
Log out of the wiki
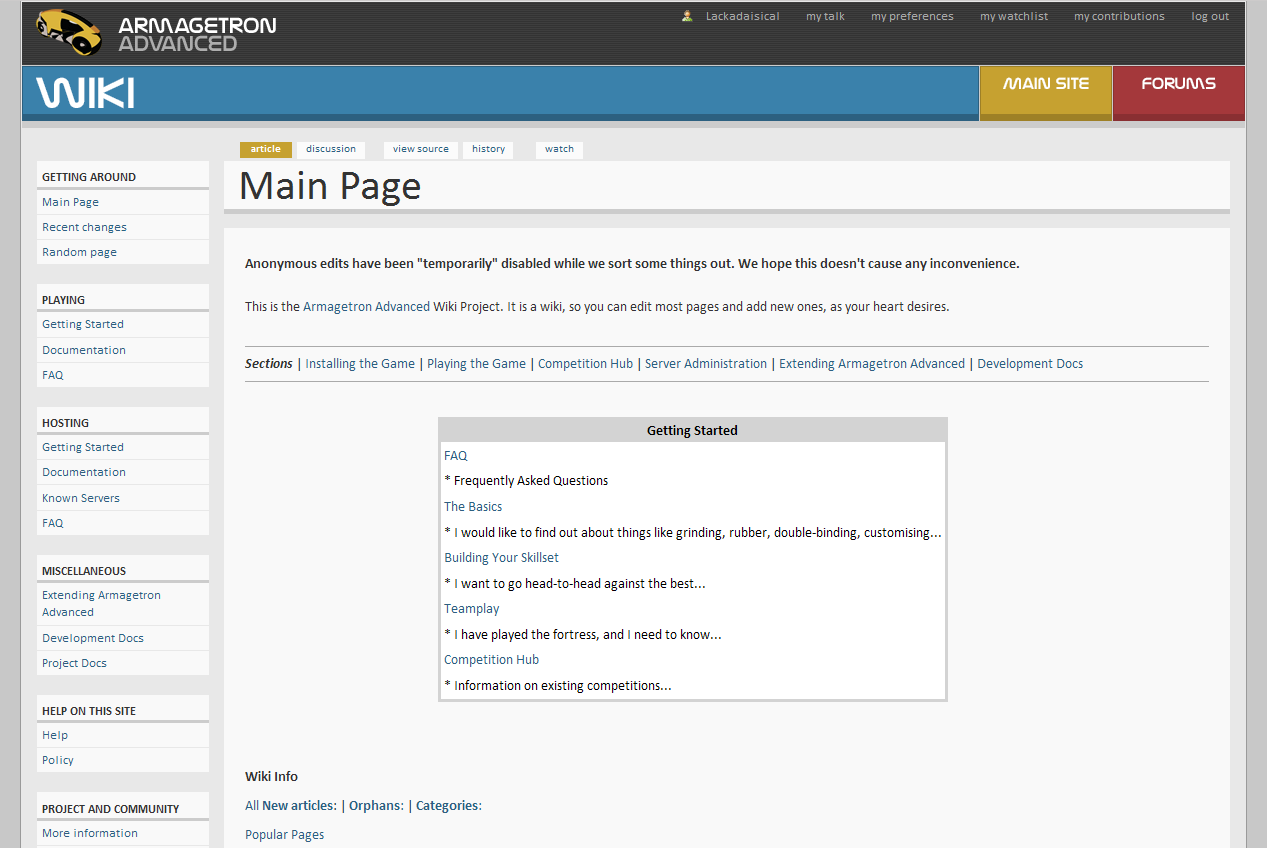[1210, 16]
